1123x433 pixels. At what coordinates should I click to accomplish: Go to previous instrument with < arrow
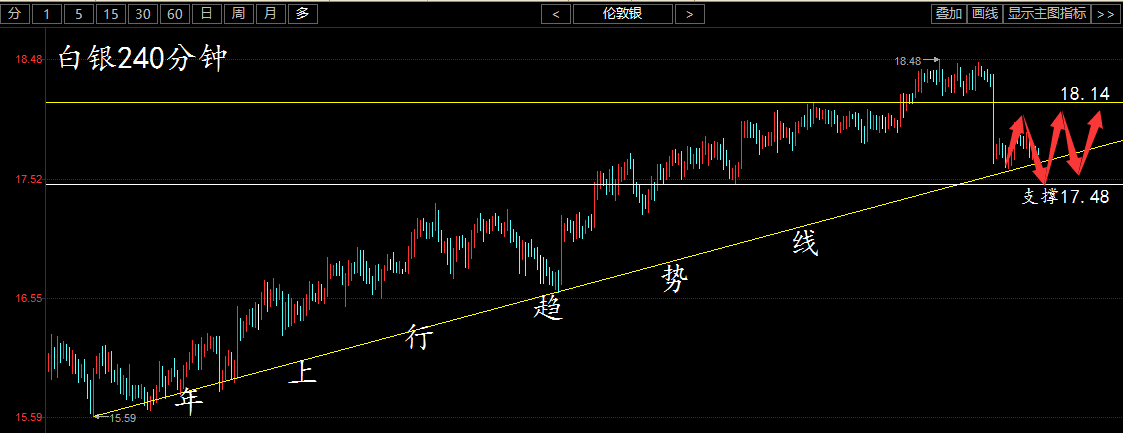coord(555,13)
